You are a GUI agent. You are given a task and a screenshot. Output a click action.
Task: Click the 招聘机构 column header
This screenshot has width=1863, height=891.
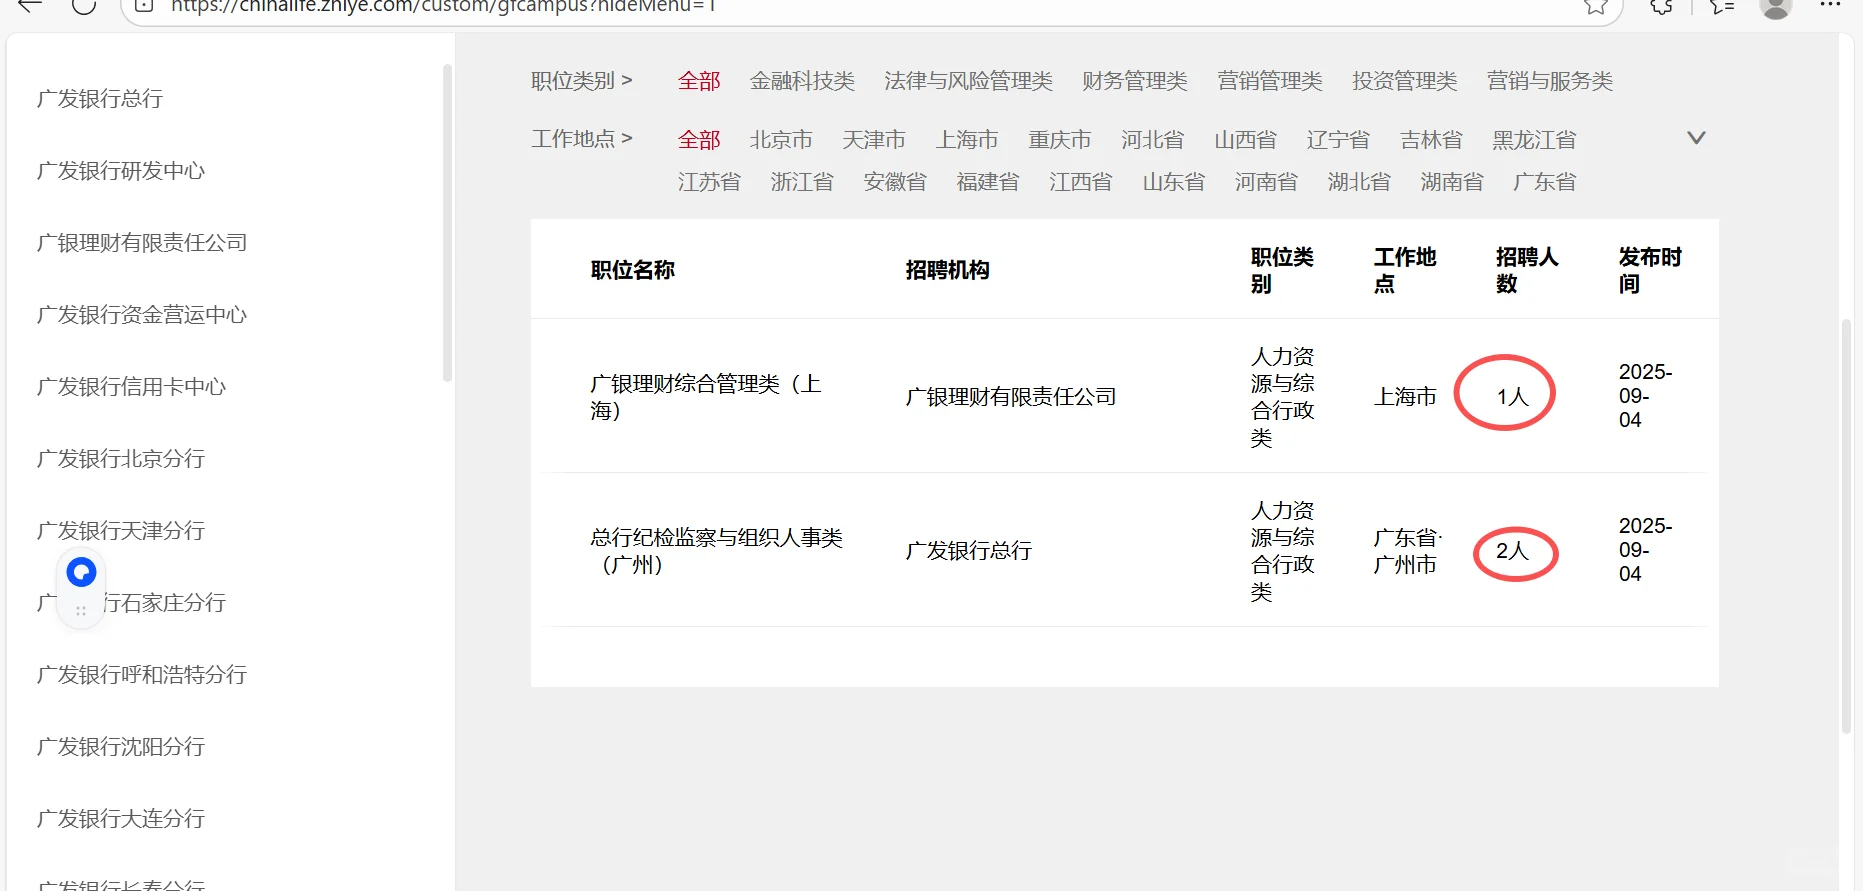coord(948,270)
